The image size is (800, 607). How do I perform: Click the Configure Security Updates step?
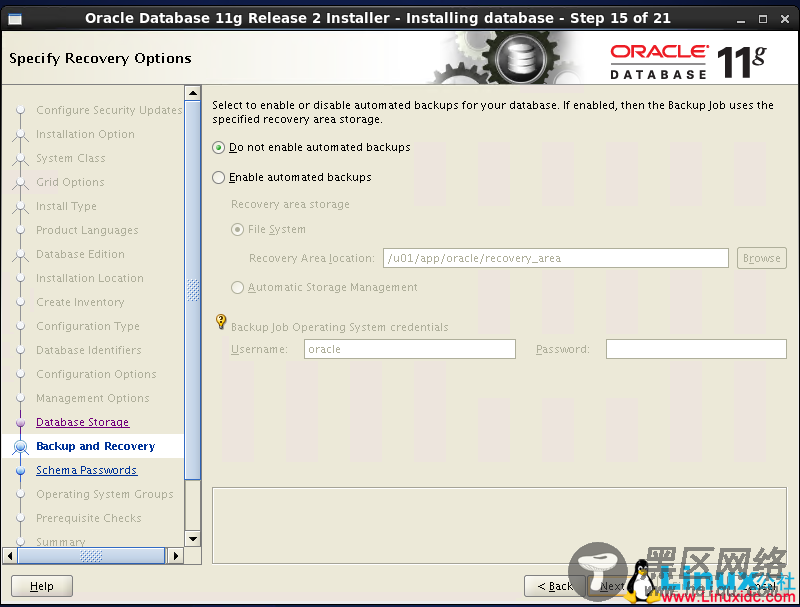point(109,110)
